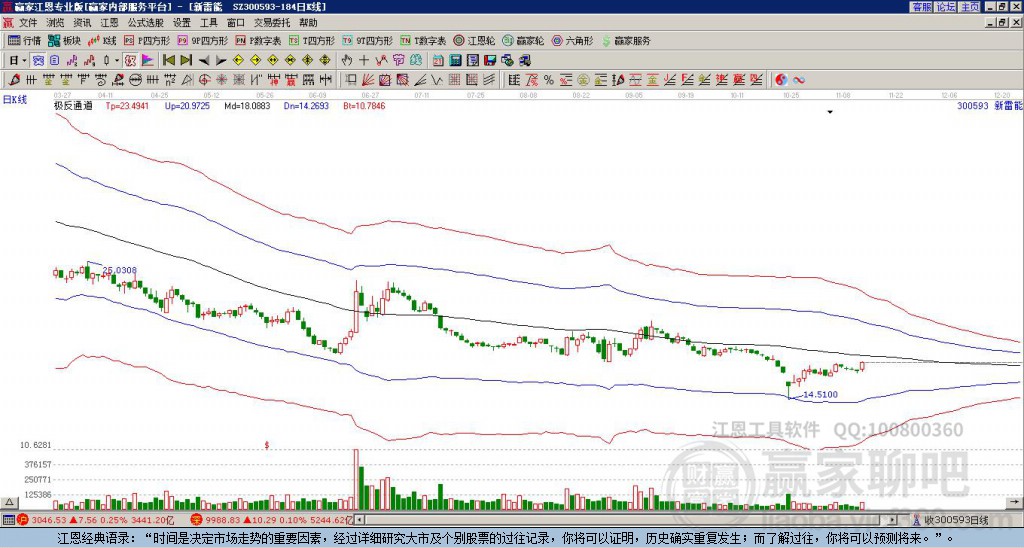Open the P四方形 square tool
Screen dimensions: 1024x548
147,40
